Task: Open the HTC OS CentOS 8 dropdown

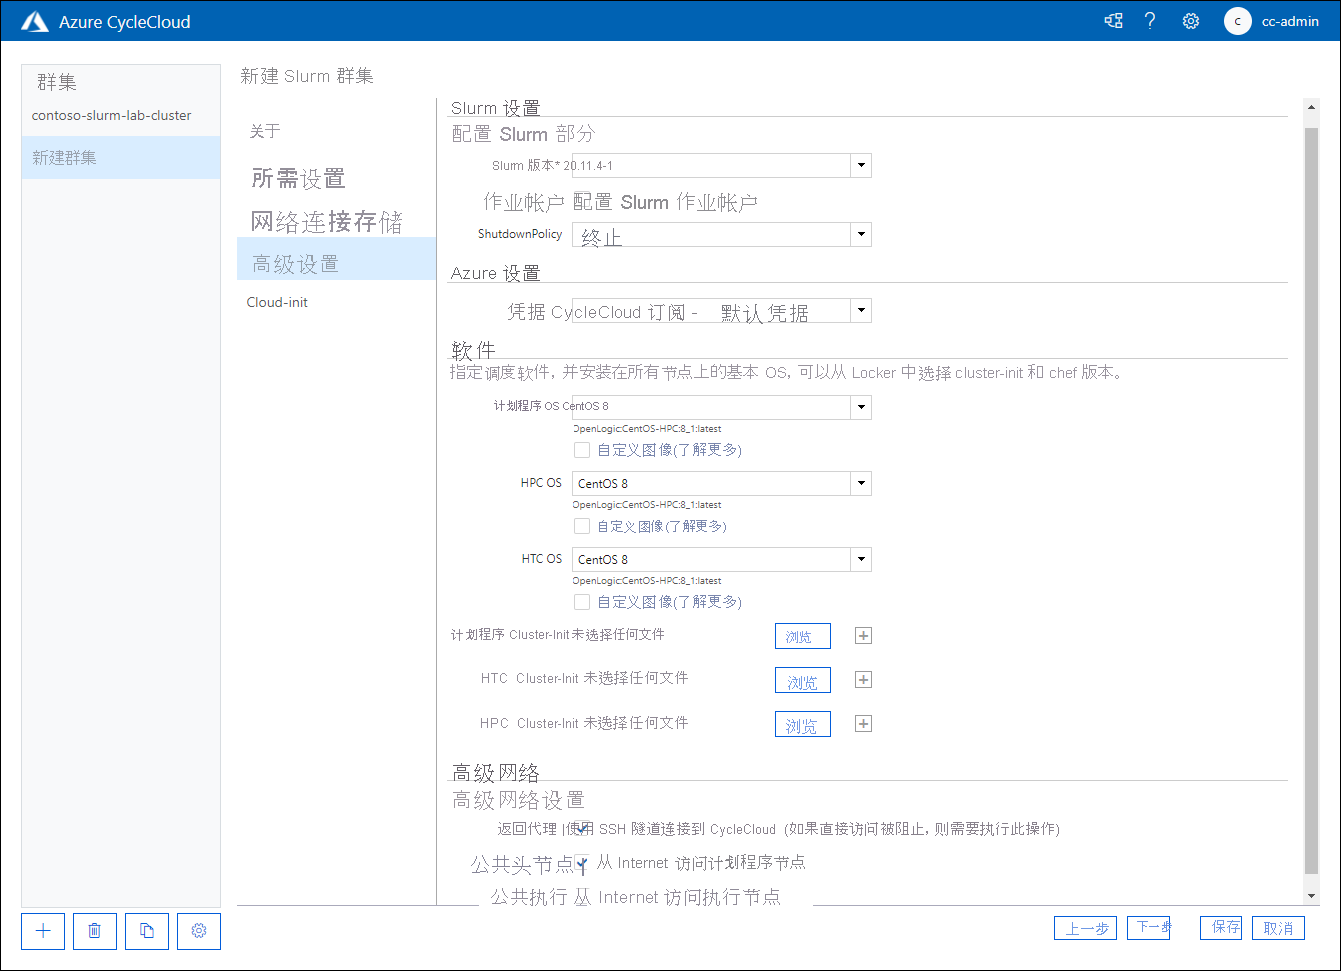Action: pyautogui.click(x=721, y=559)
